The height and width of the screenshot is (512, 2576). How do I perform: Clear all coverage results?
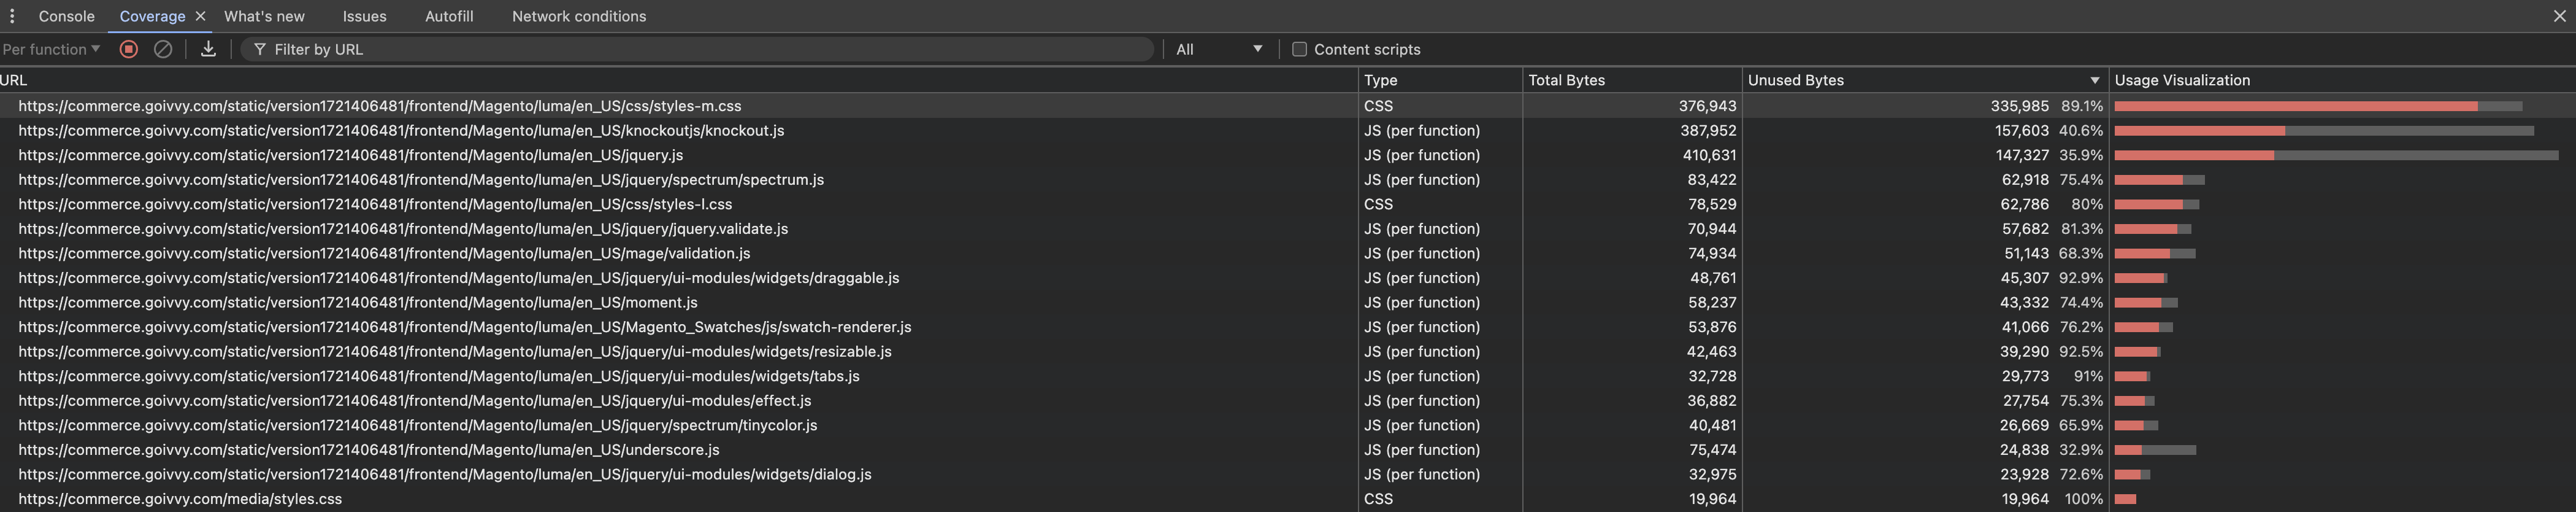pyautogui.click(x=163, y=49)
